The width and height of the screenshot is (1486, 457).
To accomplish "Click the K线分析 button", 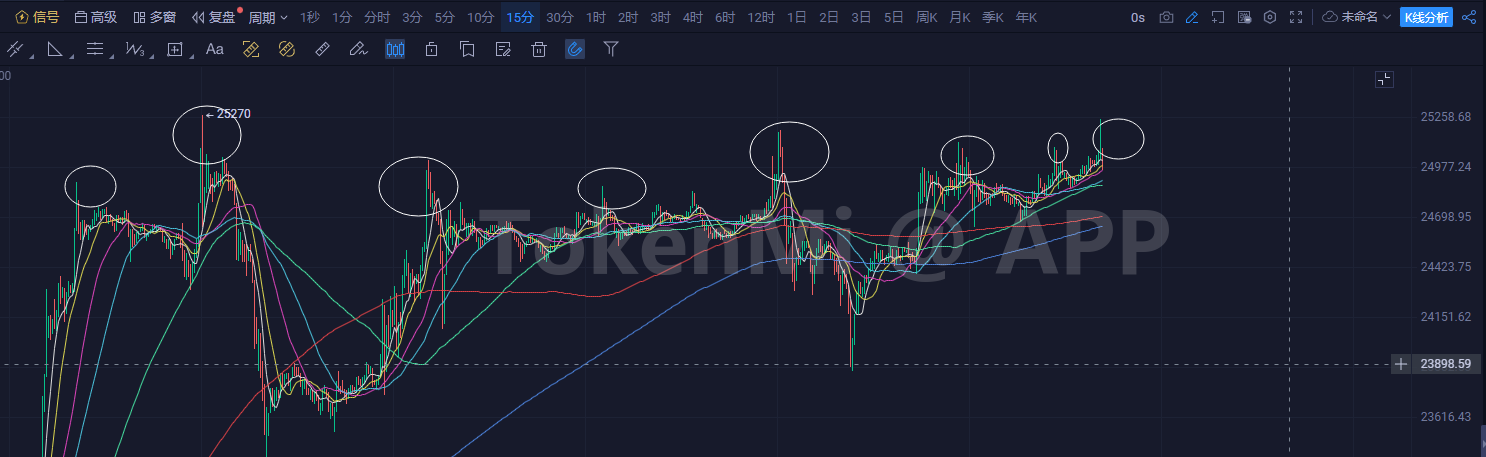I will point(1426,17).
